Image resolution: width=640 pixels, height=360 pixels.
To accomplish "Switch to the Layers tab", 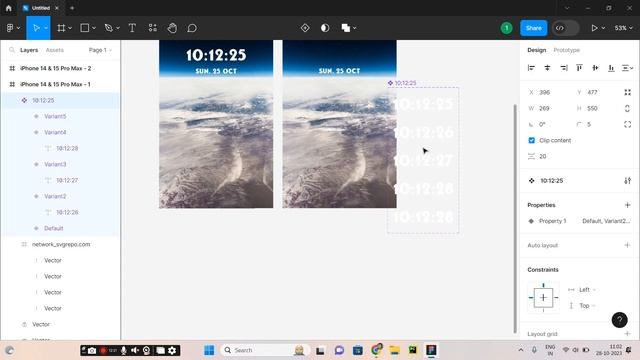I will point(29,50).
